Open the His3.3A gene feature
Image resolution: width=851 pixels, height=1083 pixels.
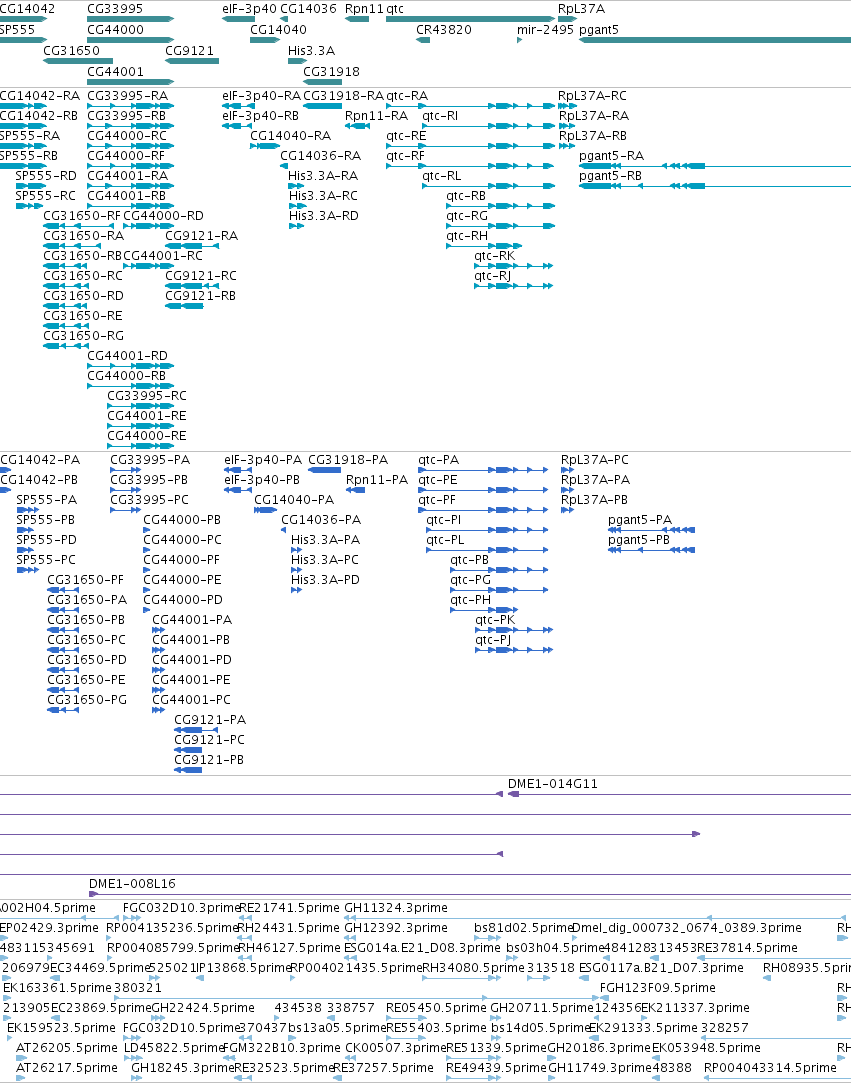[297, 61]
